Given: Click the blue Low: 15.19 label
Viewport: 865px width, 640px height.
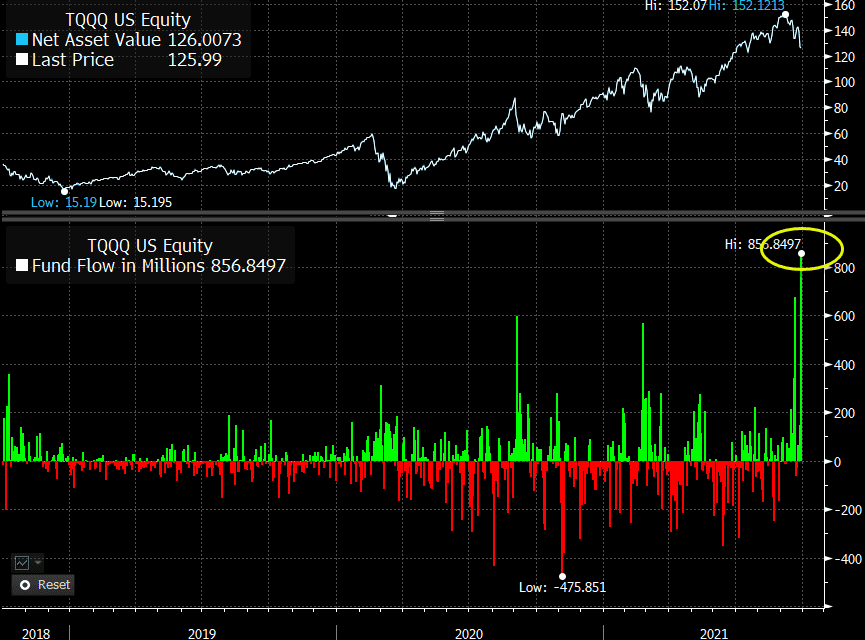Looking at the screenshot, I should [63, 202].
